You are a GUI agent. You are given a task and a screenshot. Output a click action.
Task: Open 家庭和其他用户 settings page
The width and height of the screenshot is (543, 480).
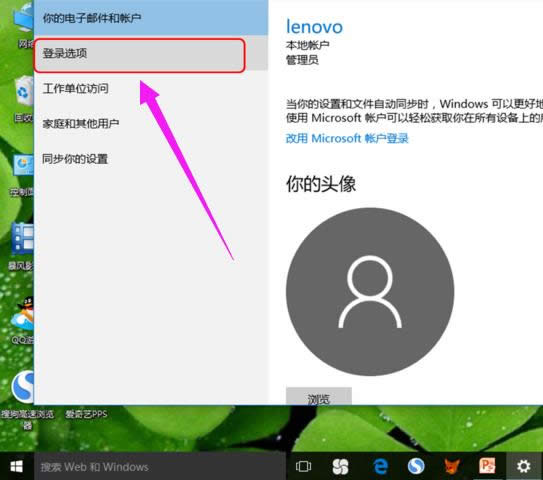tap(81, 124)
